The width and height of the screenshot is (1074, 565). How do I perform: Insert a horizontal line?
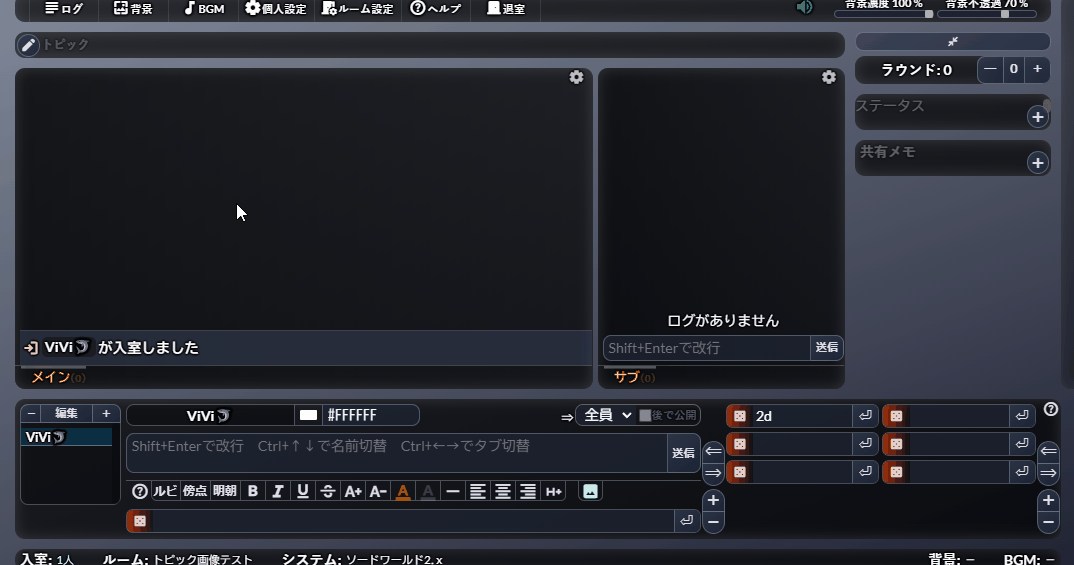click(x=453, y=492)
